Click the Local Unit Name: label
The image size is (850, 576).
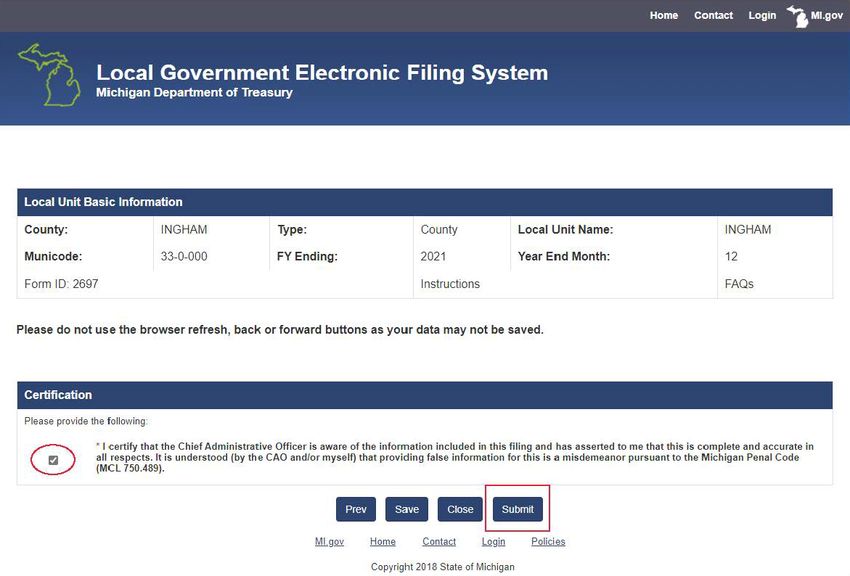(565, 229)
